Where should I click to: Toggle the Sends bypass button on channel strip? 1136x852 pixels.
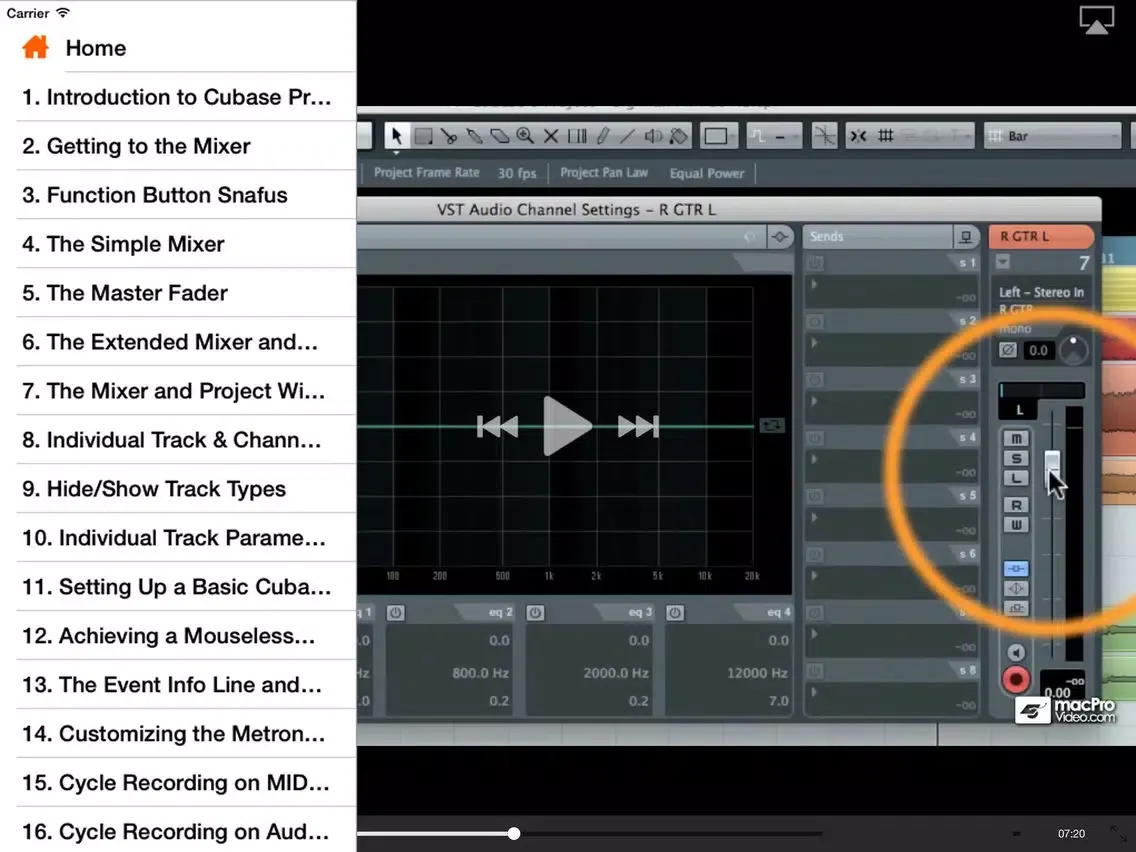[x=1016, y=608]
